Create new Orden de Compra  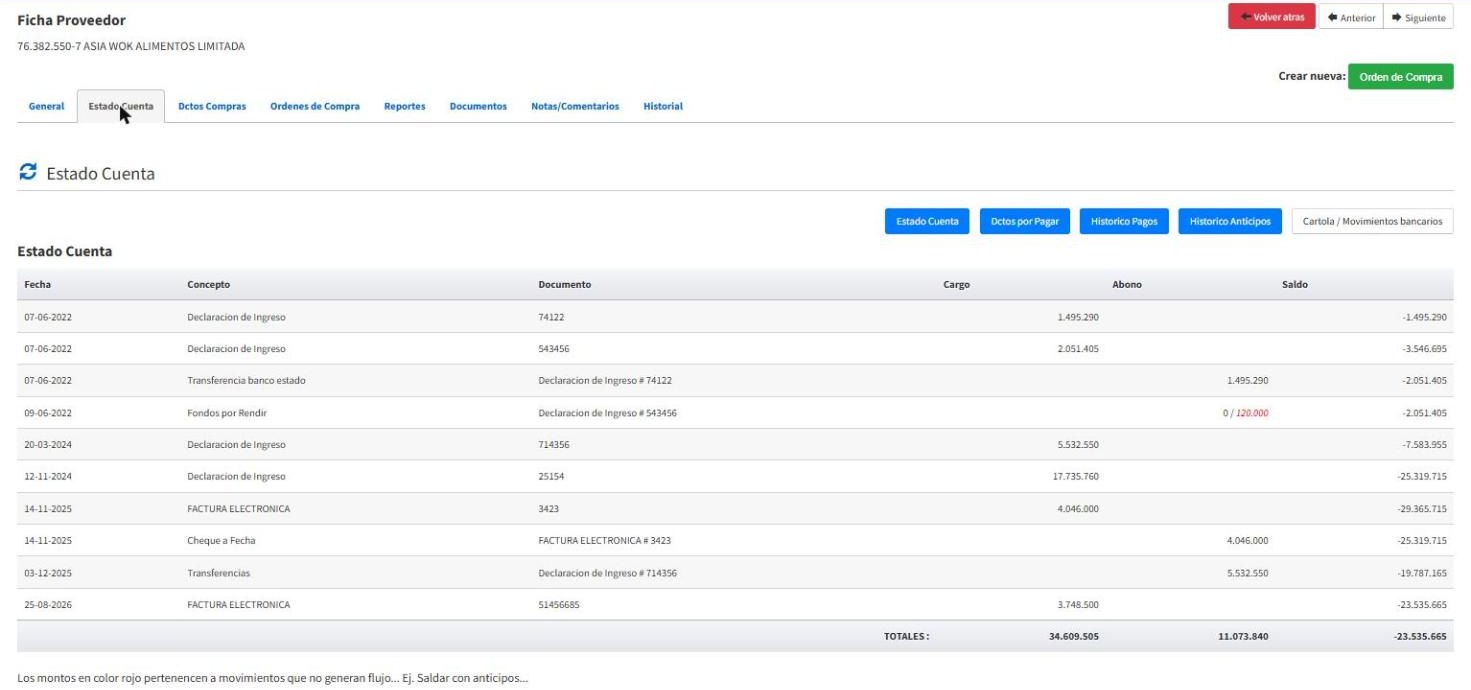tap(1400, 77)
